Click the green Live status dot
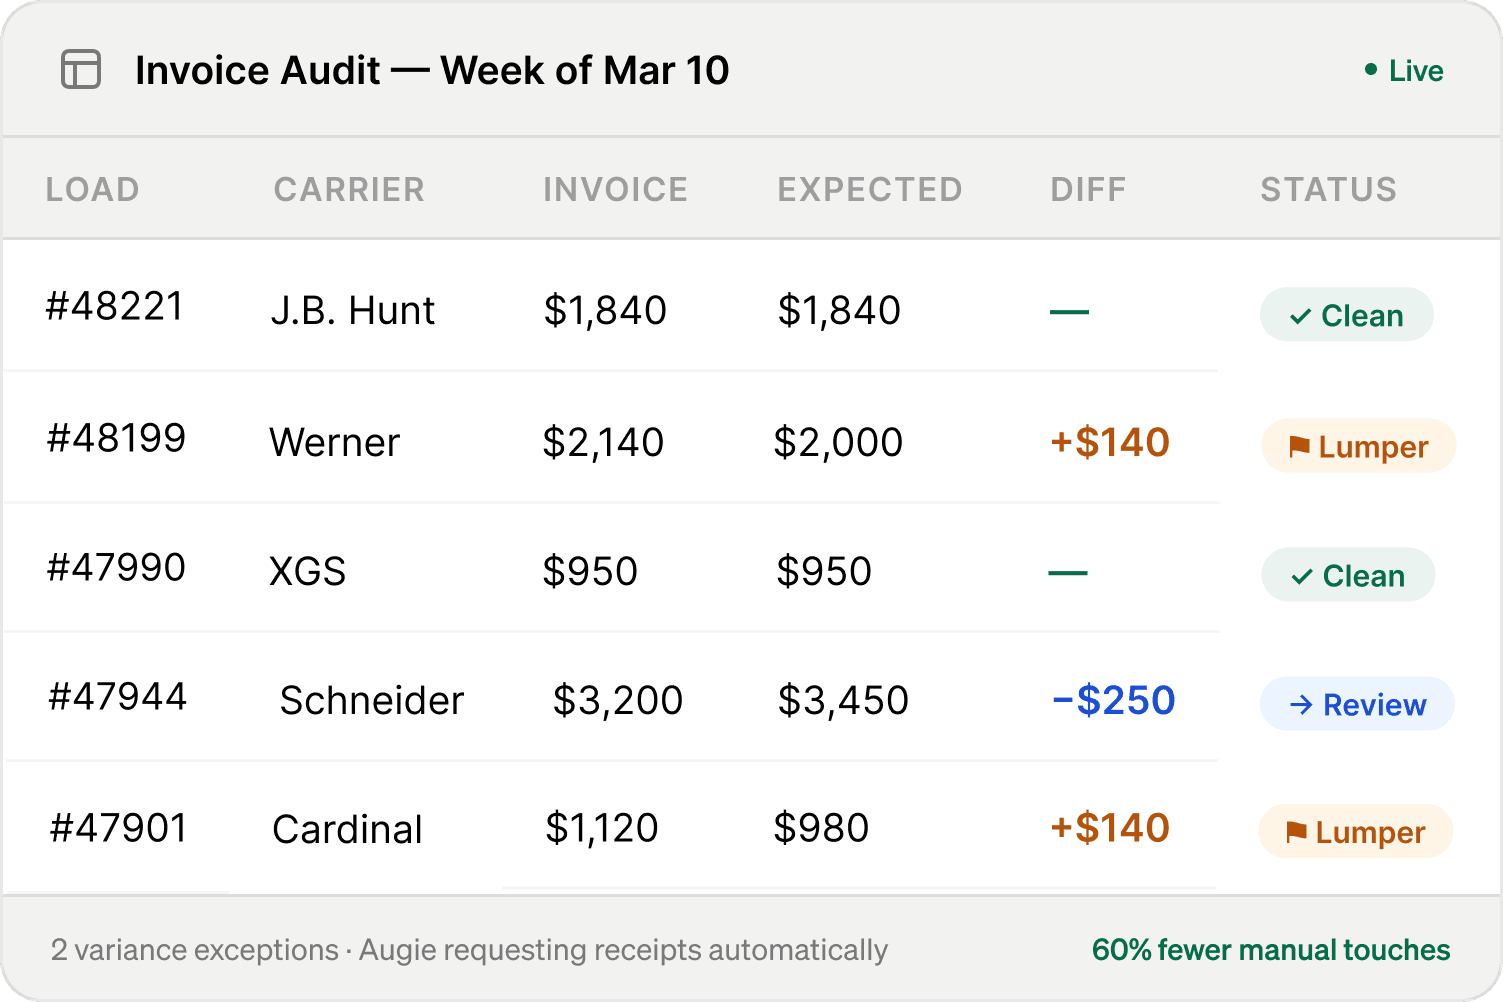This screenshot has width=1503, height=1002. pyautogui.click(x=1371, y=70)
